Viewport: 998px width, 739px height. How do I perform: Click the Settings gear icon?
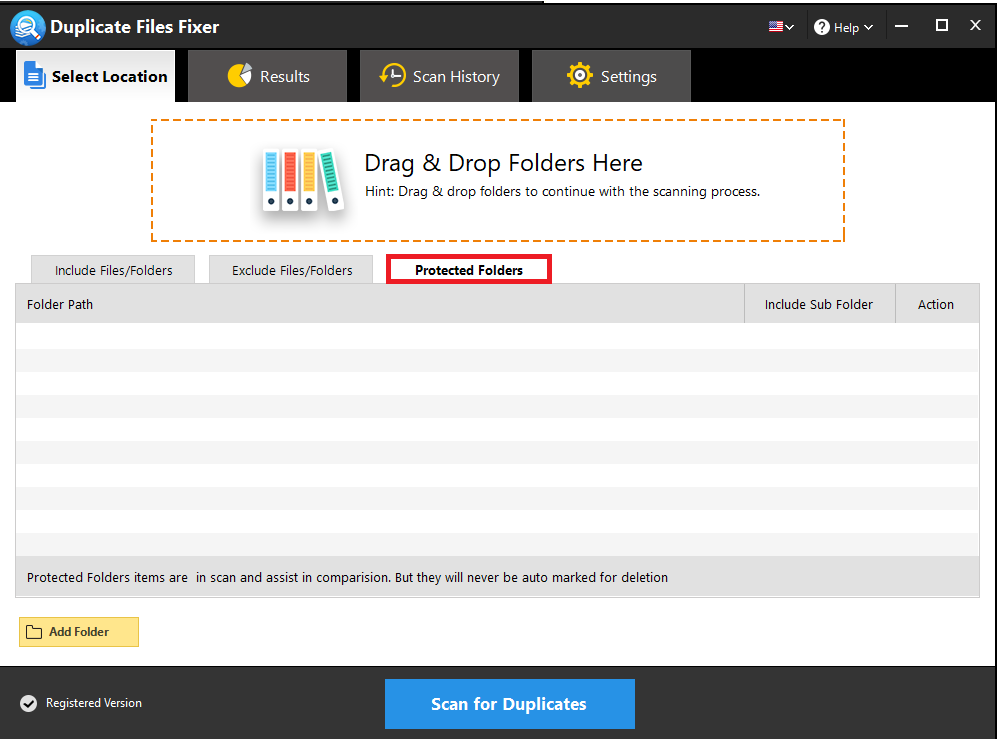(580, 76)
